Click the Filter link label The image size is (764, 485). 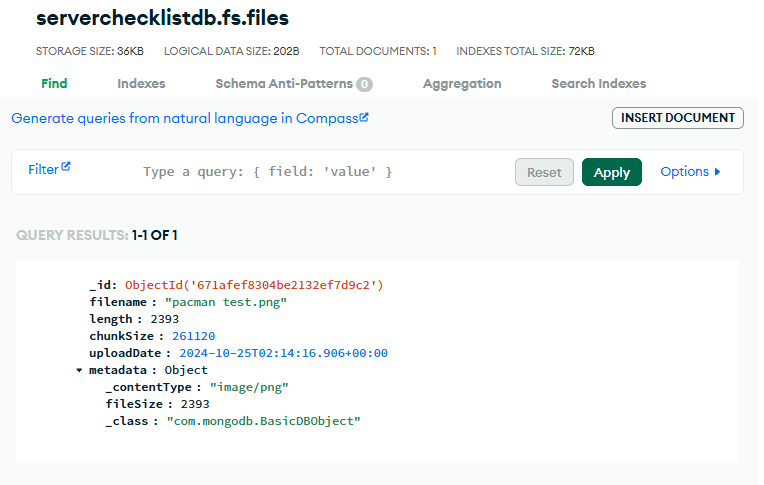(43, 170)
